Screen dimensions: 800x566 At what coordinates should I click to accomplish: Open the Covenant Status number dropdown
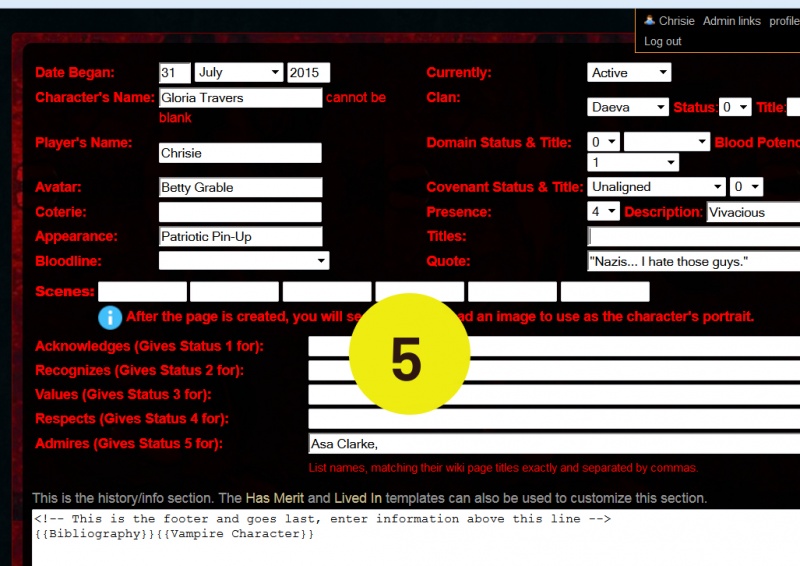(746, 187)
